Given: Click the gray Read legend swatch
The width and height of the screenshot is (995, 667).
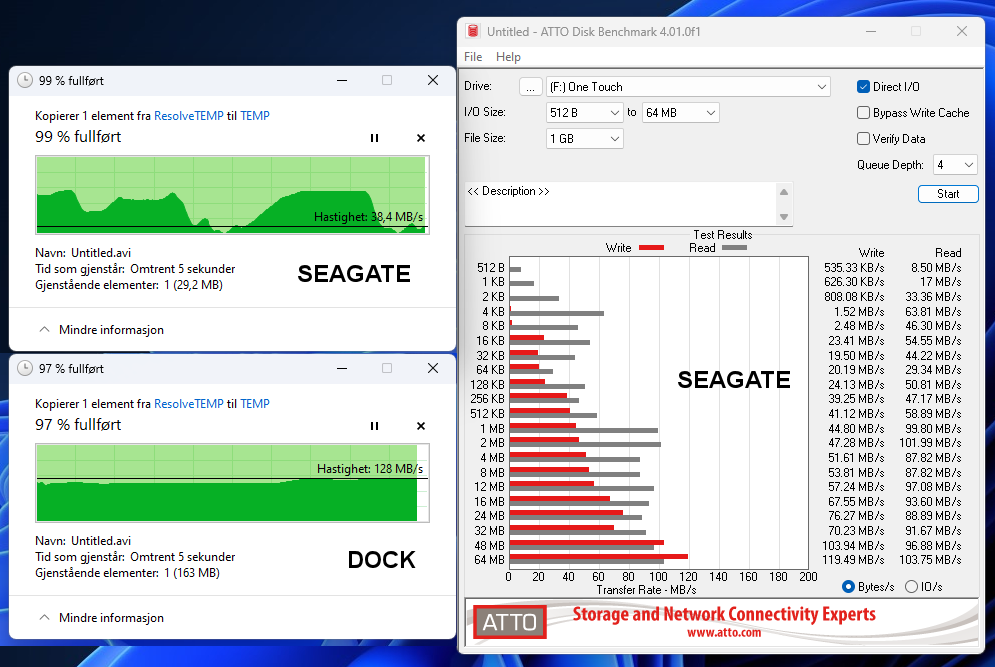Looking at the screenshot, I should (x=734, y=248).
